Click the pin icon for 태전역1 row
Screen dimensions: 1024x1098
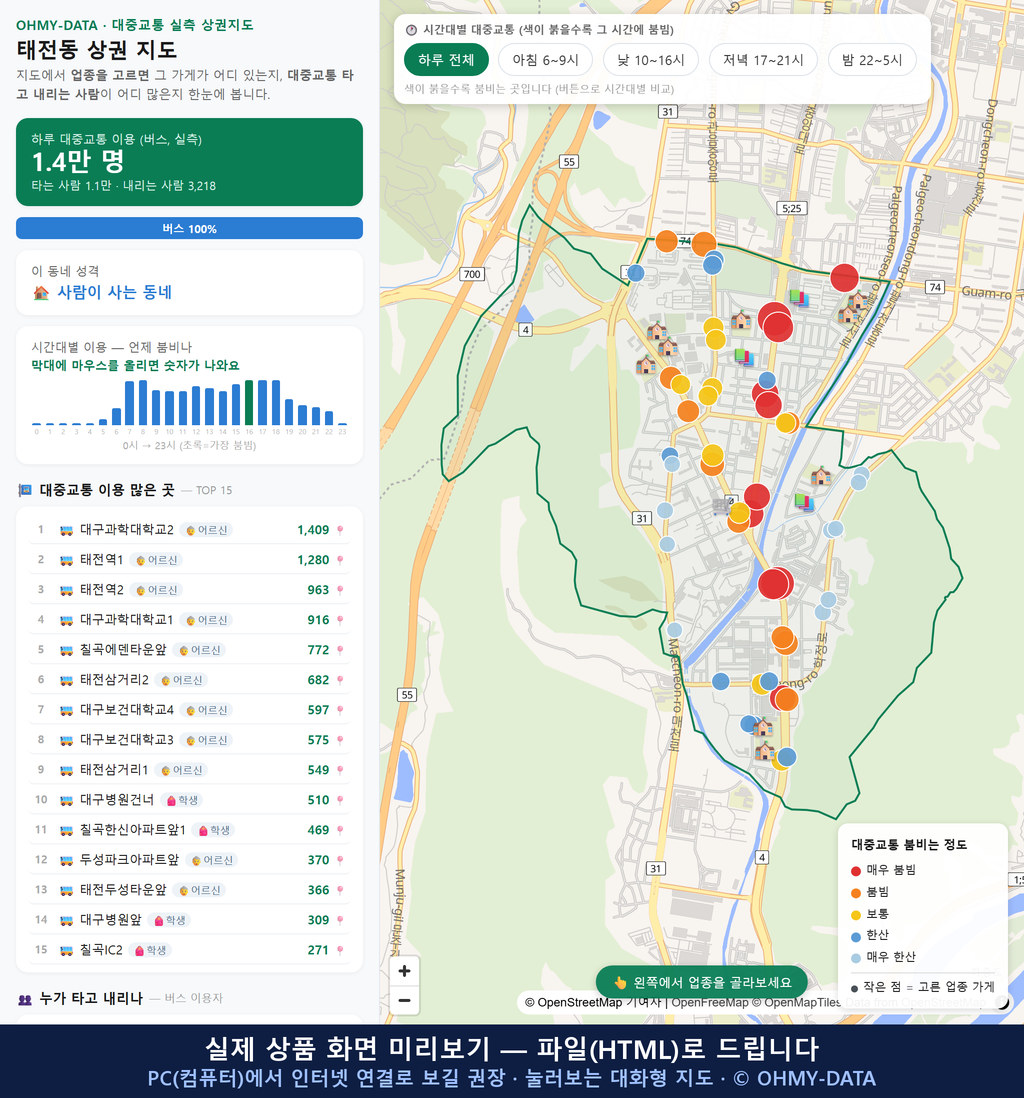[340, 560]
